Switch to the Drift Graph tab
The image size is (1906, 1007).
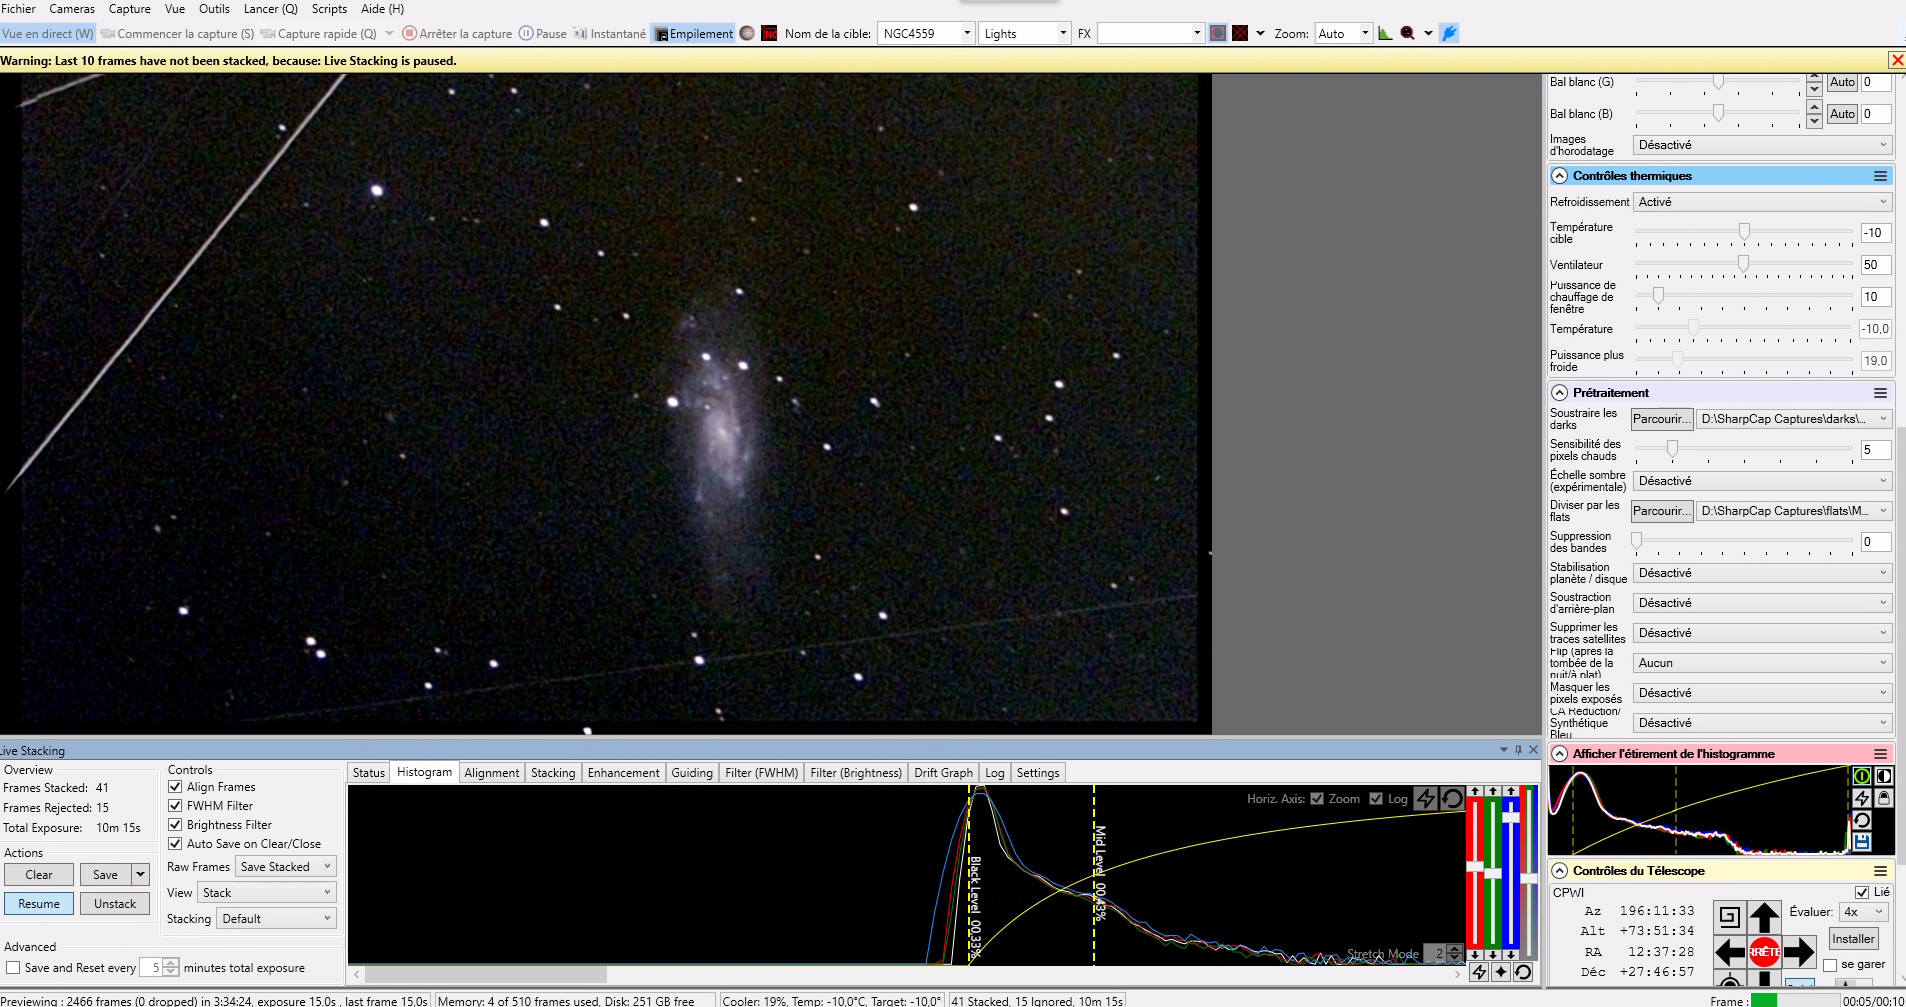click(x=943, y=772)
